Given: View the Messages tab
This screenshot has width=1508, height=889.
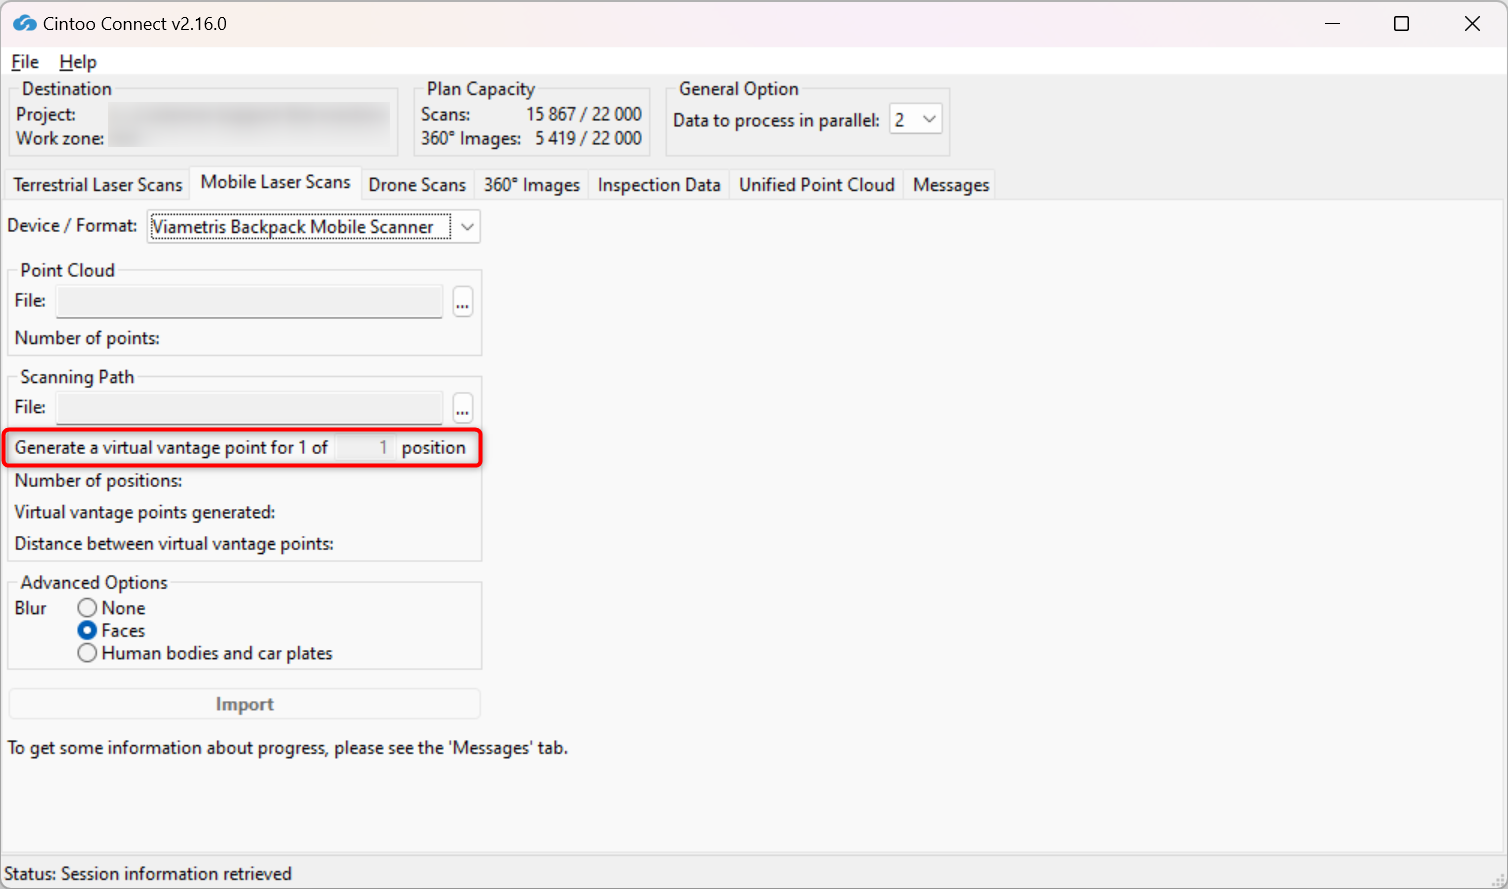Looking at the screenshot, I should pyautogui.click(x=951, y=185).
